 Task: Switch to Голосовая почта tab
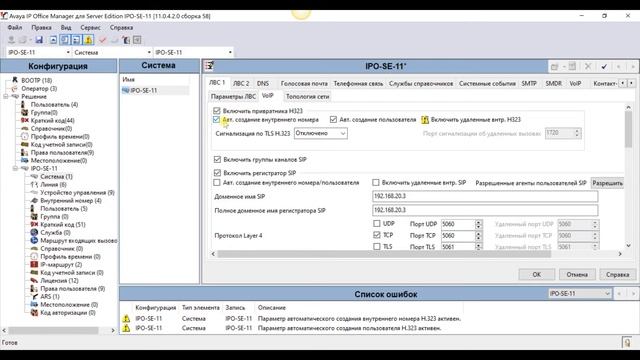click(x=304, y=83)
